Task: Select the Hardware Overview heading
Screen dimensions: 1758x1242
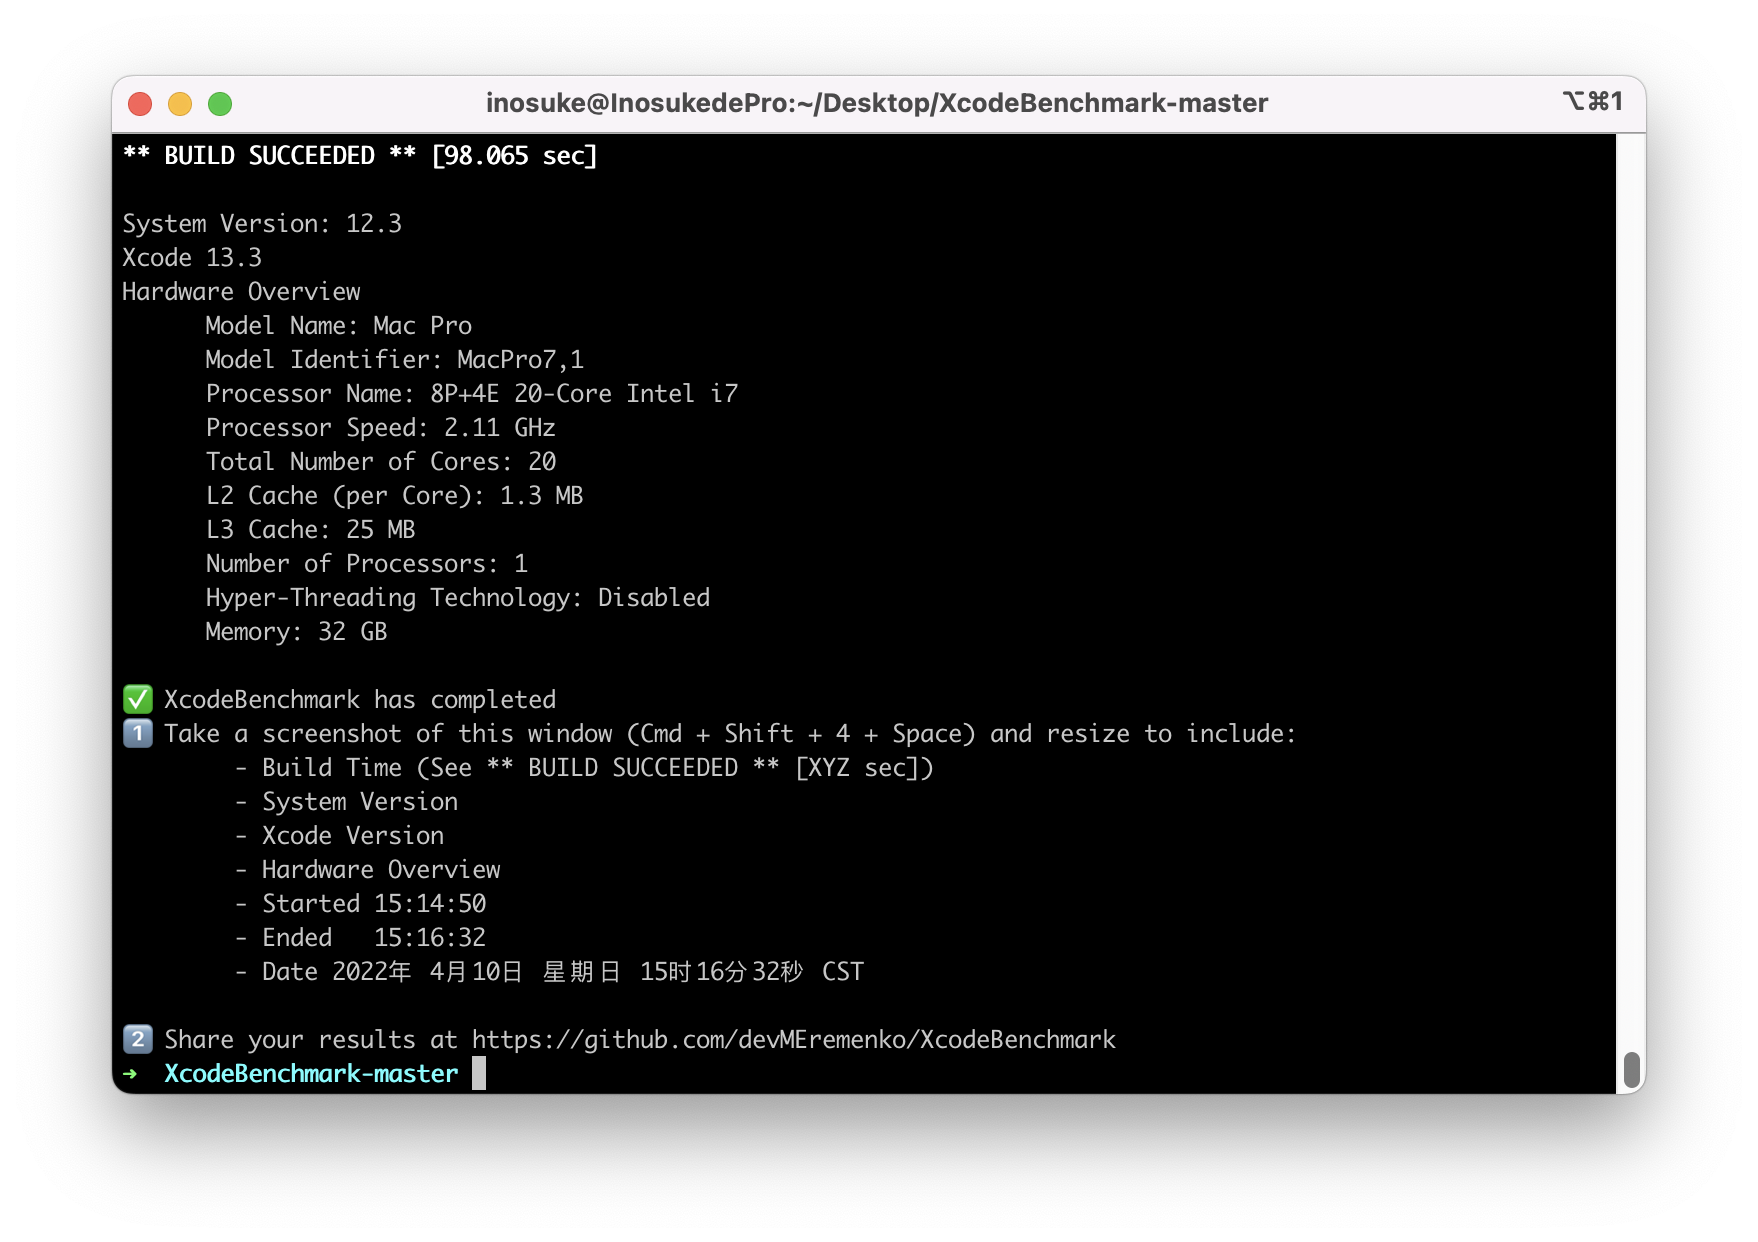Action: [x=240, y=291]
